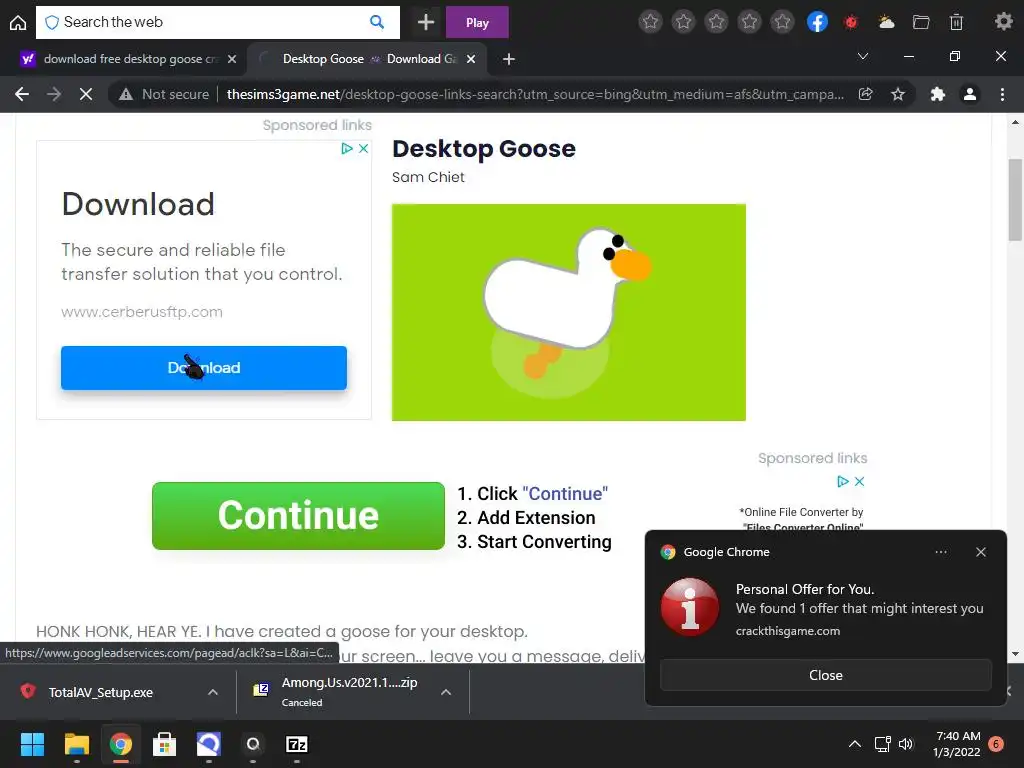Select the Desktop Goose Download tab

pyautogui.click(x=368, y=59)
